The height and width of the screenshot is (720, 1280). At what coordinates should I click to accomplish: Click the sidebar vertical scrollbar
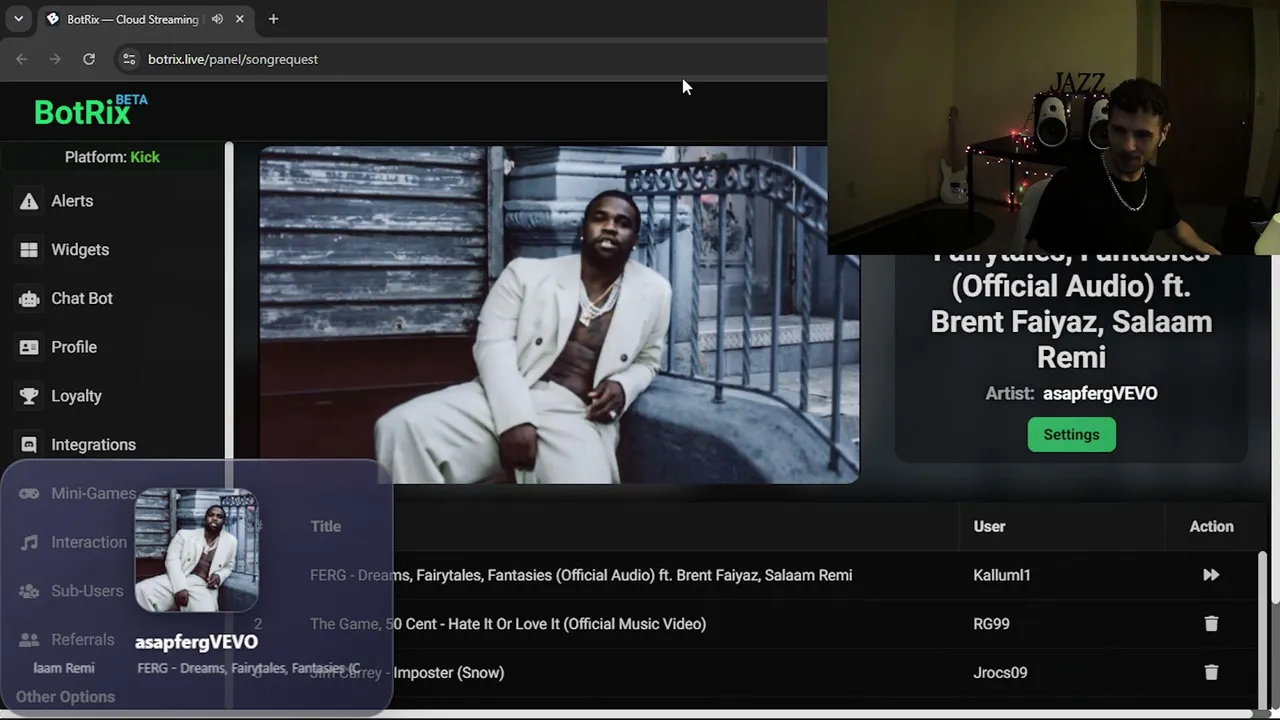pos(229,300)
